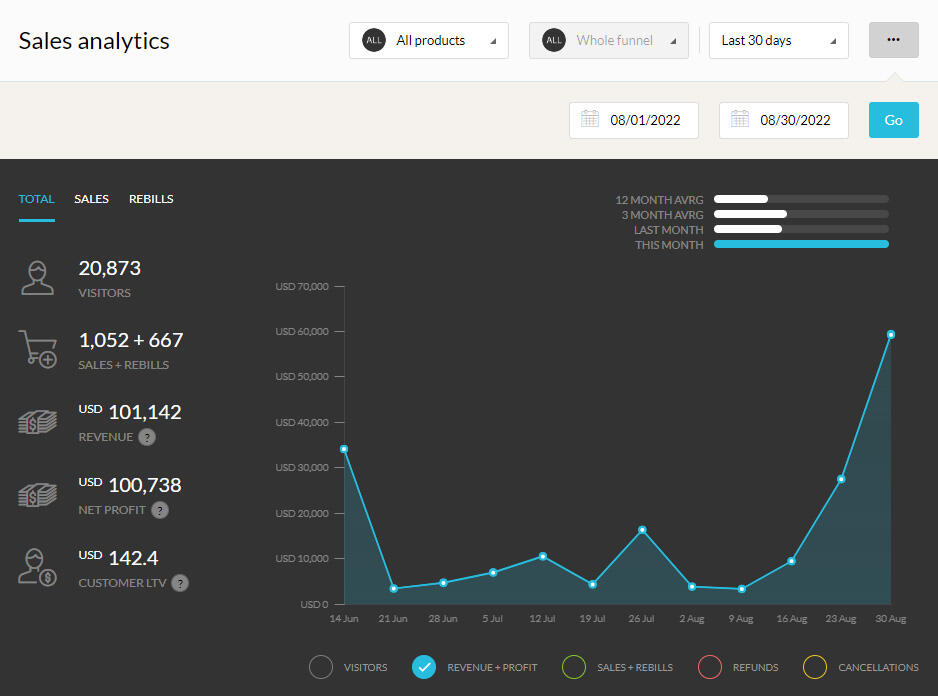Switch to the Sales tab

(x=91, y=199)
